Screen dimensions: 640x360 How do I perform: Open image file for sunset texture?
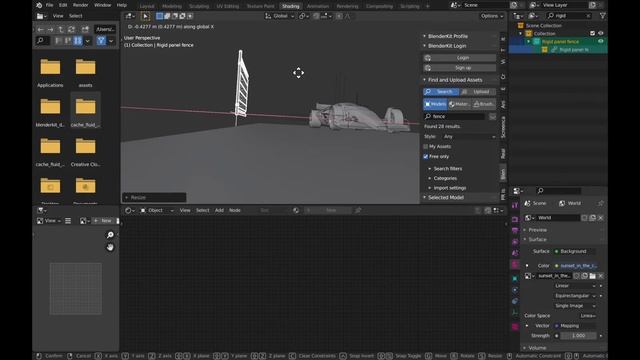click(x=593, y=276)
